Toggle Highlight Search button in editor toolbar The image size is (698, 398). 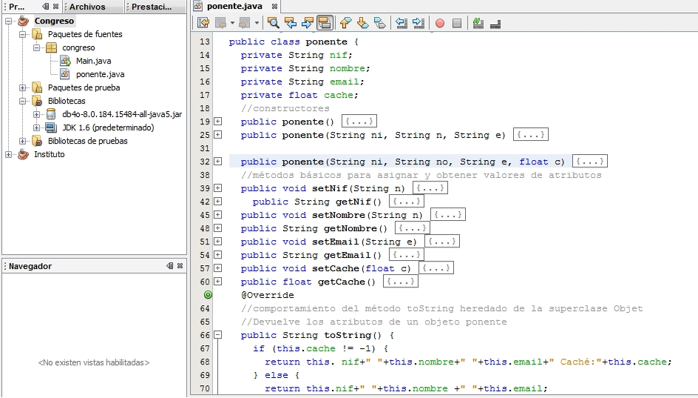tap(325, 23)
